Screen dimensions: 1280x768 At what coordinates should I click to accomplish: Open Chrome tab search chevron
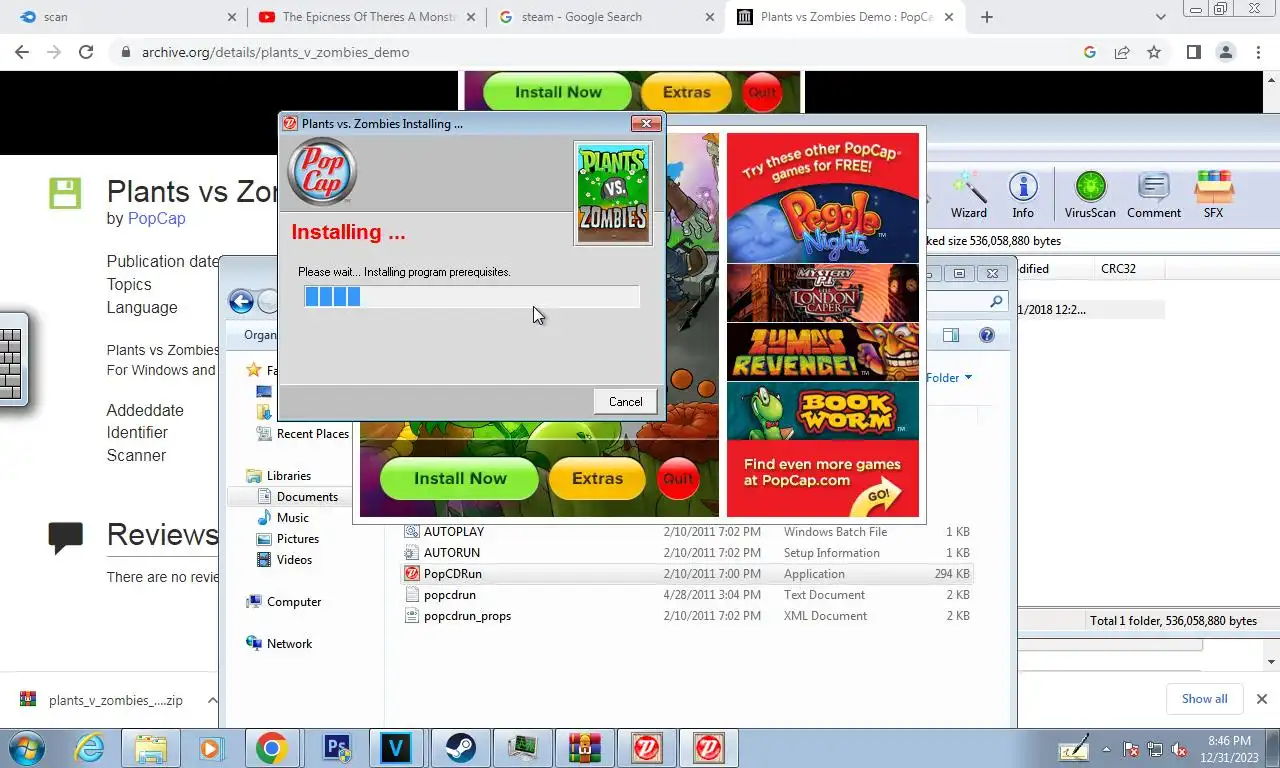pyautogui.click(x=1160, y=17)
